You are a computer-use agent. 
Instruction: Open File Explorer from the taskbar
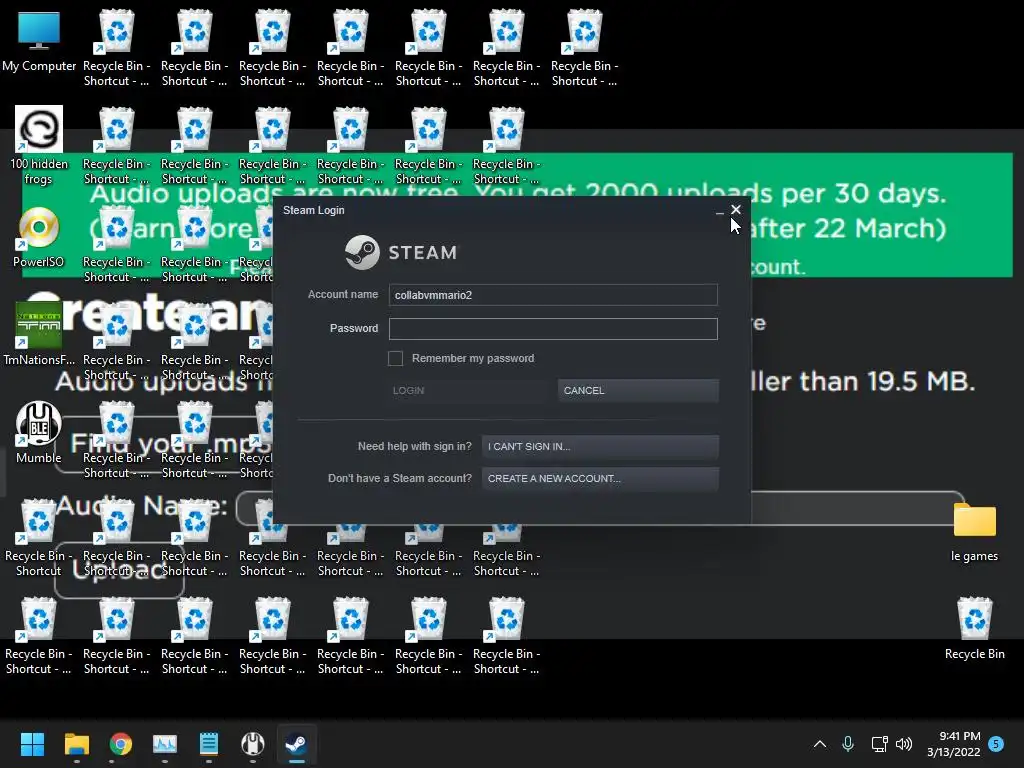tap(76, 744)
